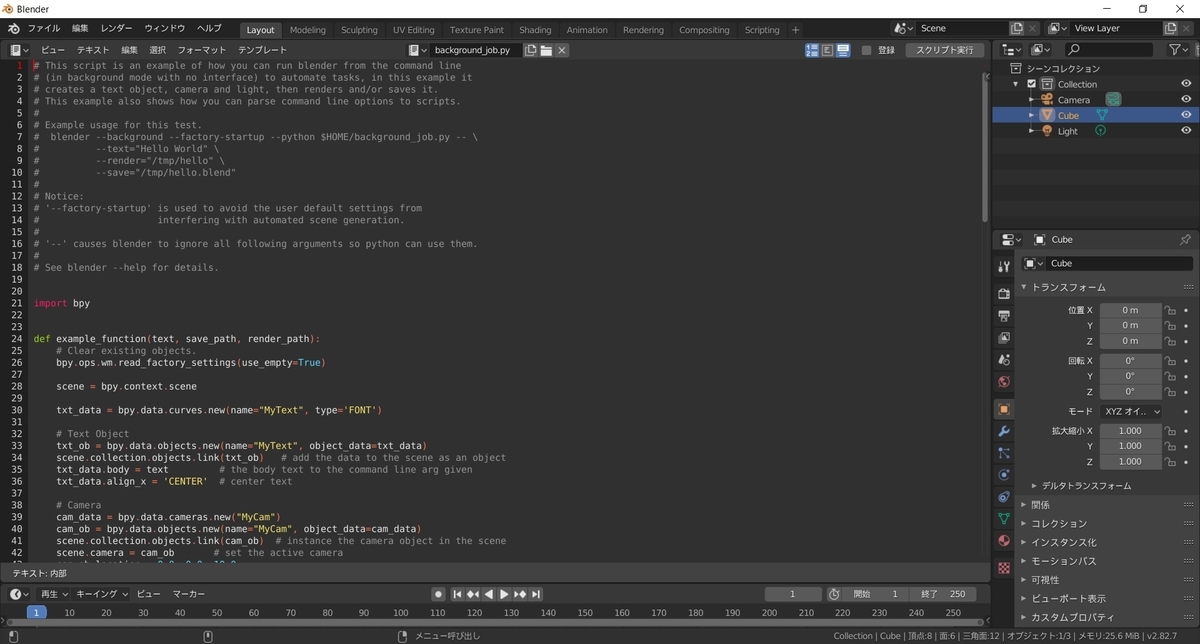The height and width of the screenshot is (644, 1200).
Task: Open text file folder icon
Action: (x=546, y=50)
